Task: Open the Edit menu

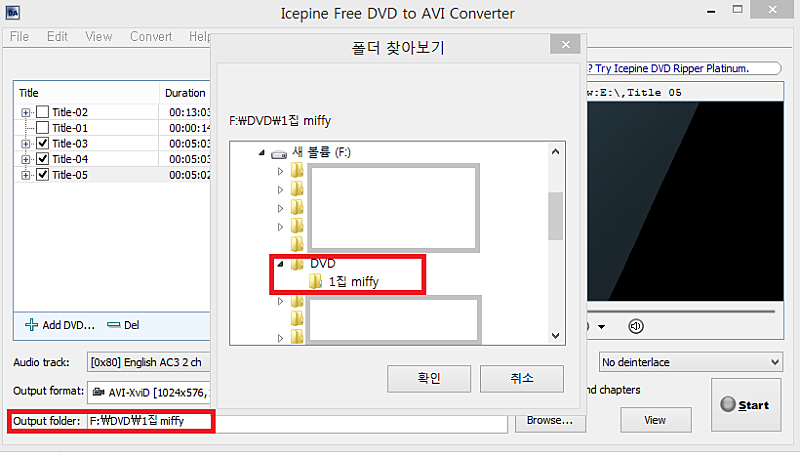Action: click(x=57, y=37)
